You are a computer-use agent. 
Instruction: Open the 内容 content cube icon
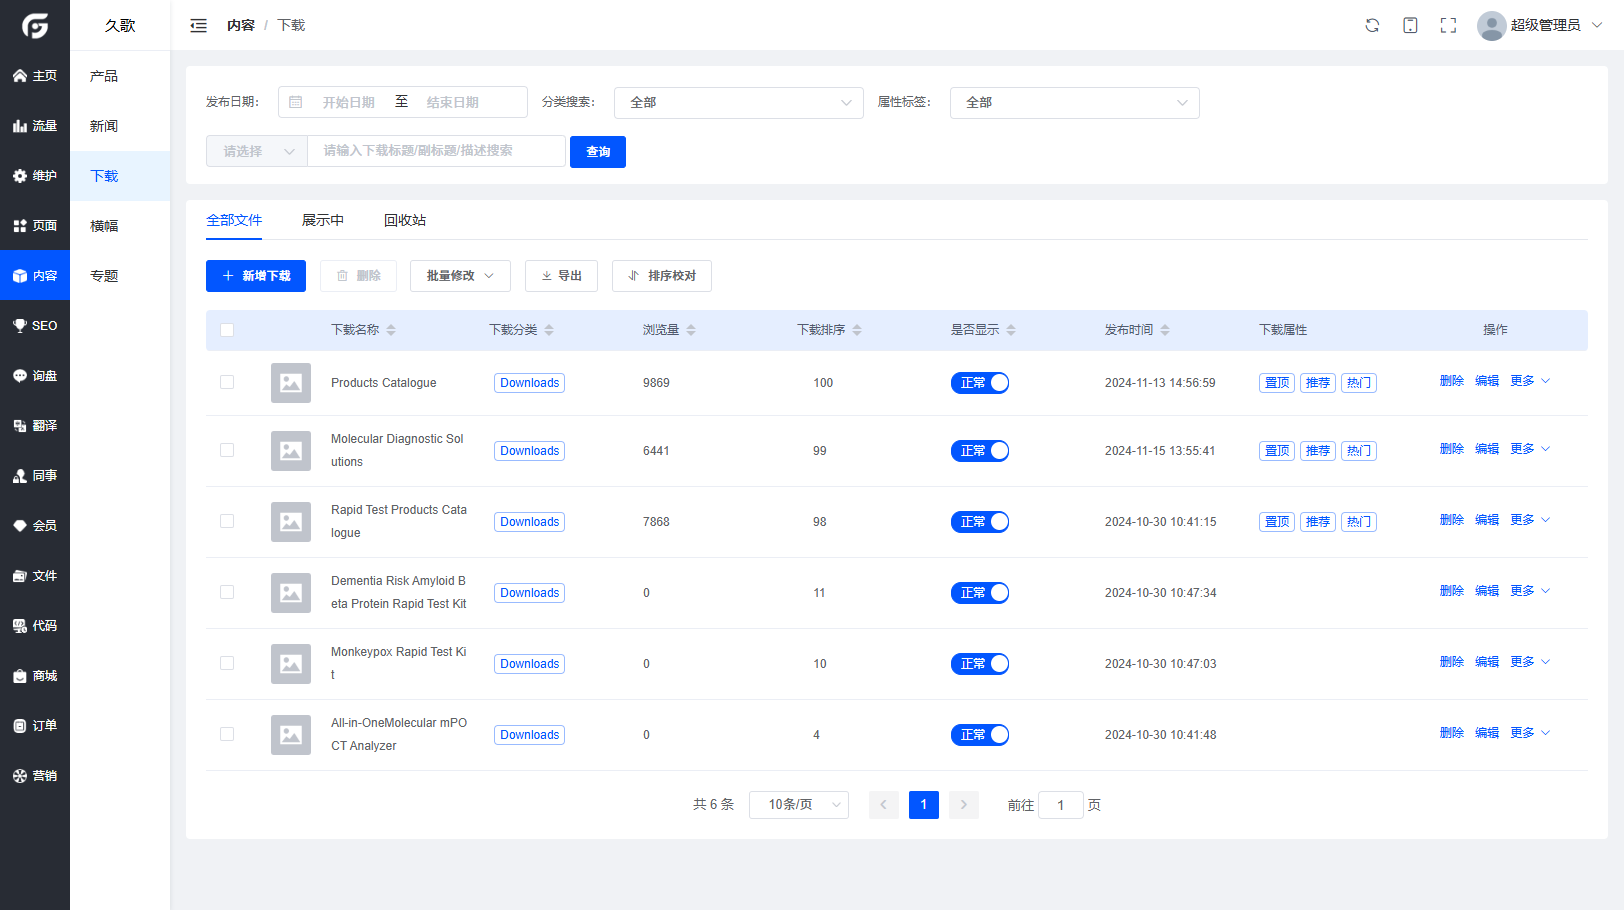[x=20, y=276]
